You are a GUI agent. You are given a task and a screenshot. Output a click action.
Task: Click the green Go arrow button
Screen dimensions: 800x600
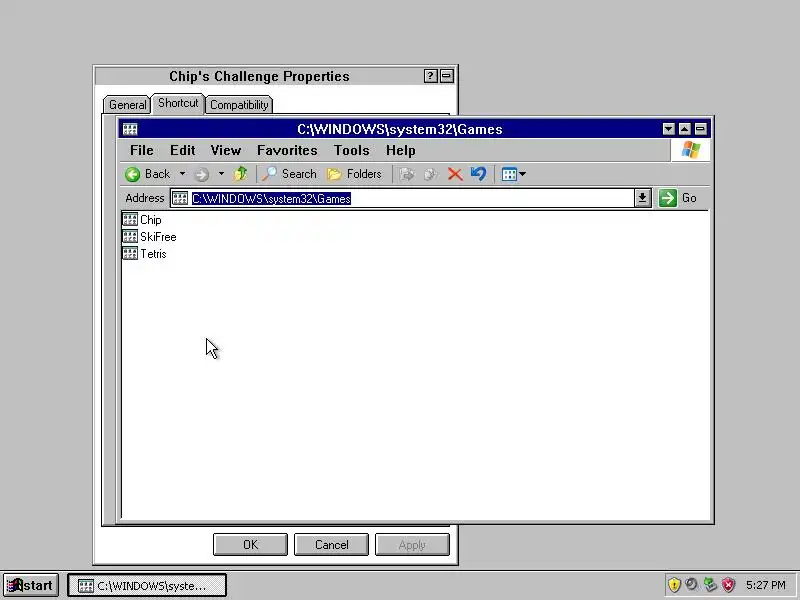pos(667,198)
